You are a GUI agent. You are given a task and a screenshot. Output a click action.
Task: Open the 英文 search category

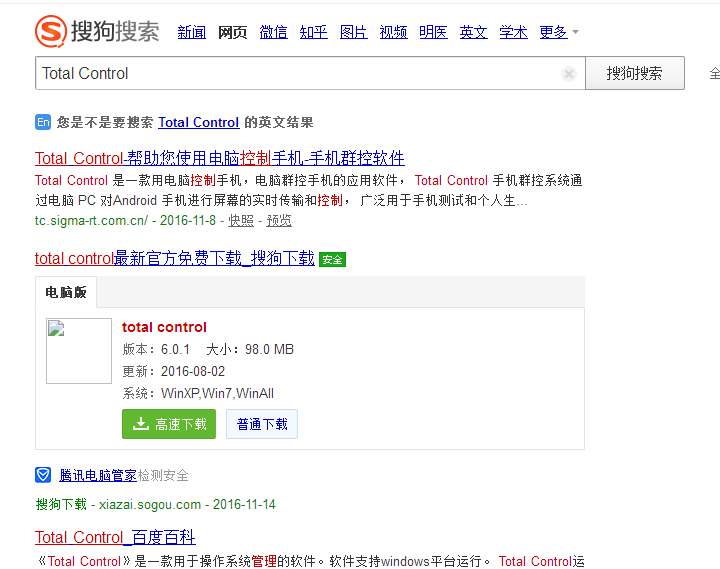(x=473, y=32)
